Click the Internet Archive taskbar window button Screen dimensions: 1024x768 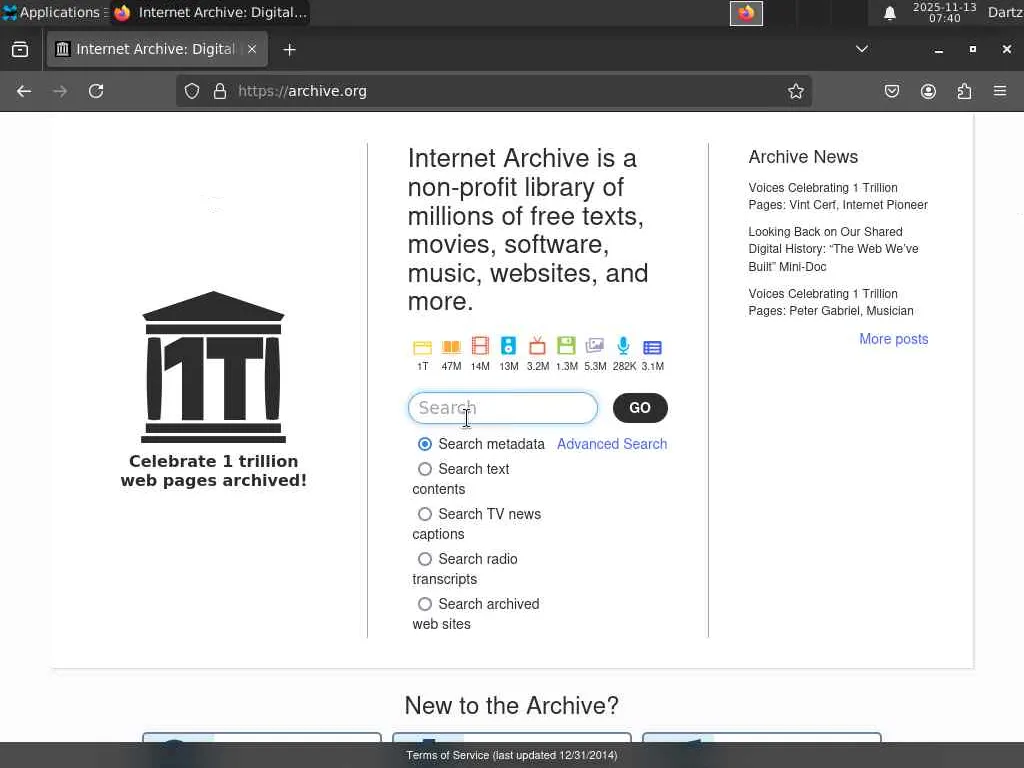coord(210,12)
